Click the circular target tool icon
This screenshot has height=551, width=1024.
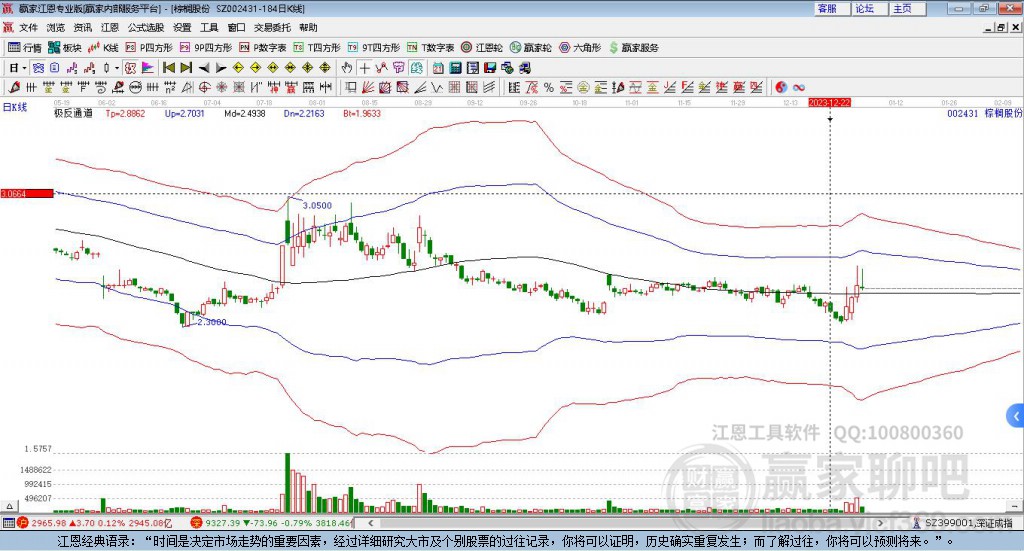point(204,87)
